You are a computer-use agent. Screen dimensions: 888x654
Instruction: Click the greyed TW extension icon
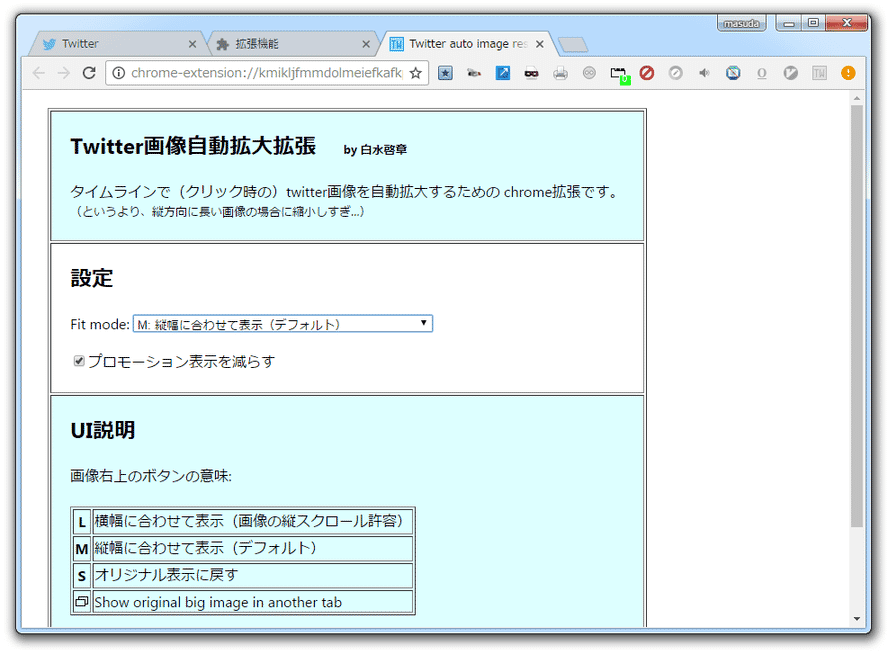coord(819,72)
